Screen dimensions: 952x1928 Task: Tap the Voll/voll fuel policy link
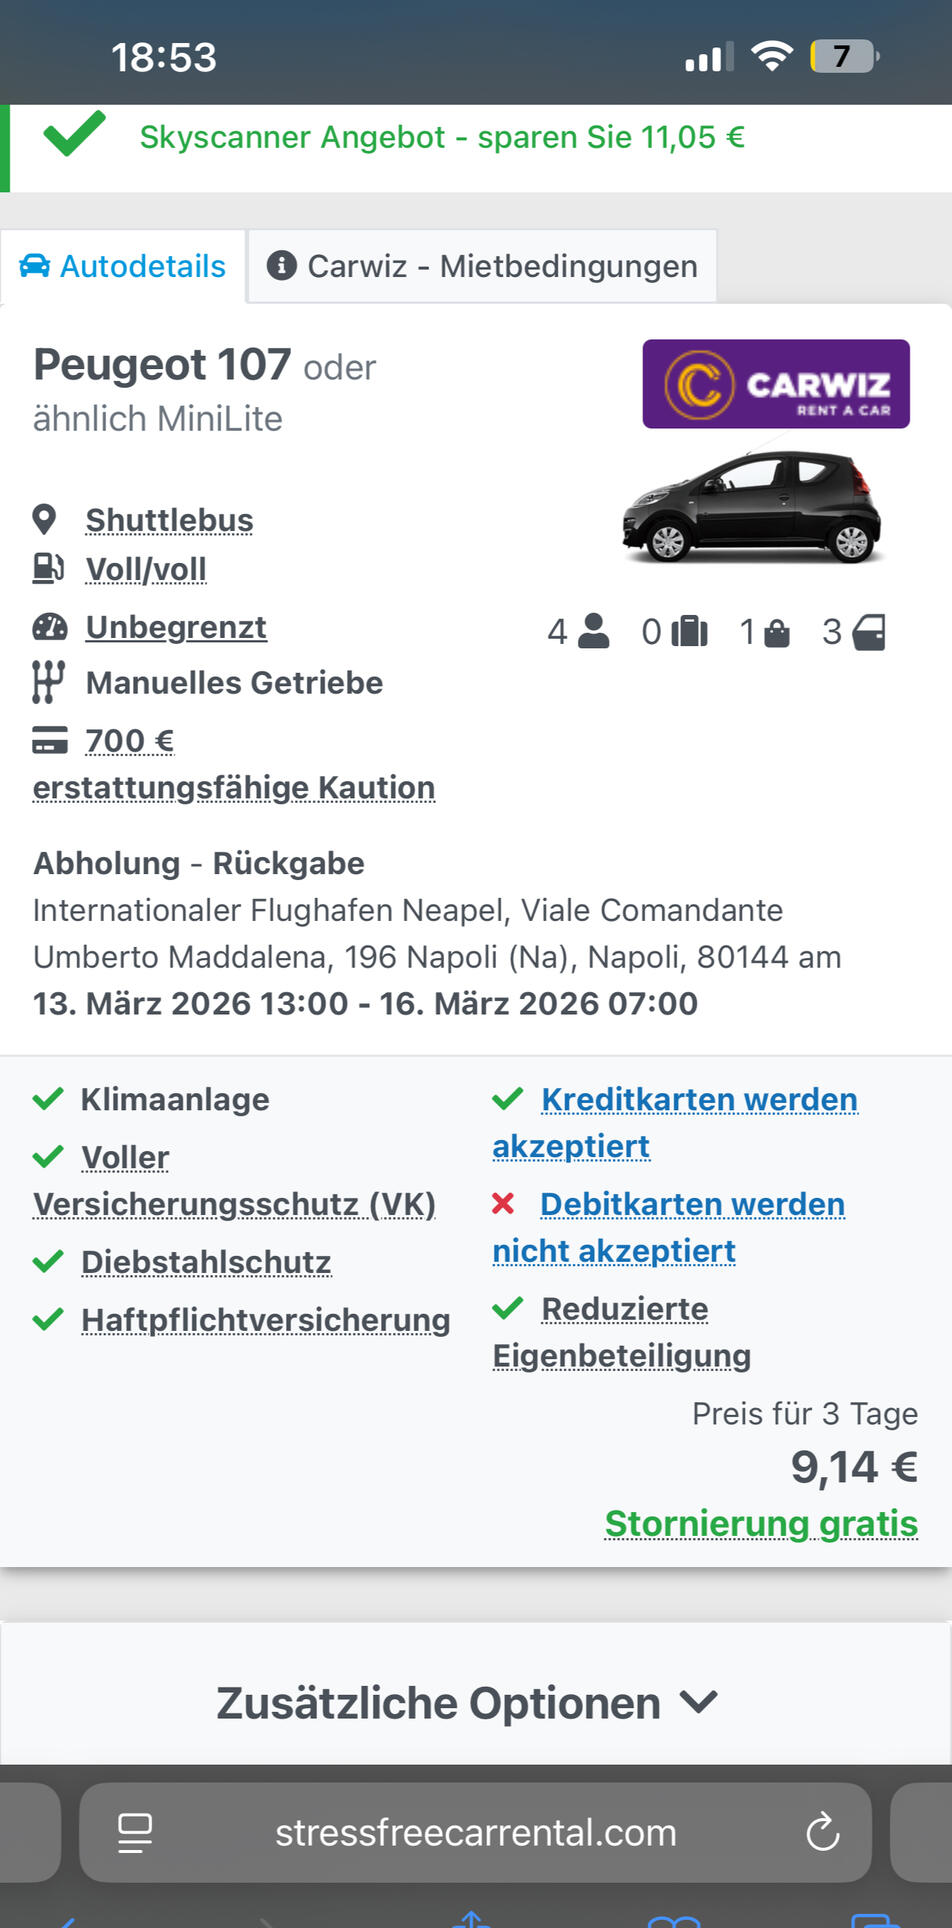146,569
